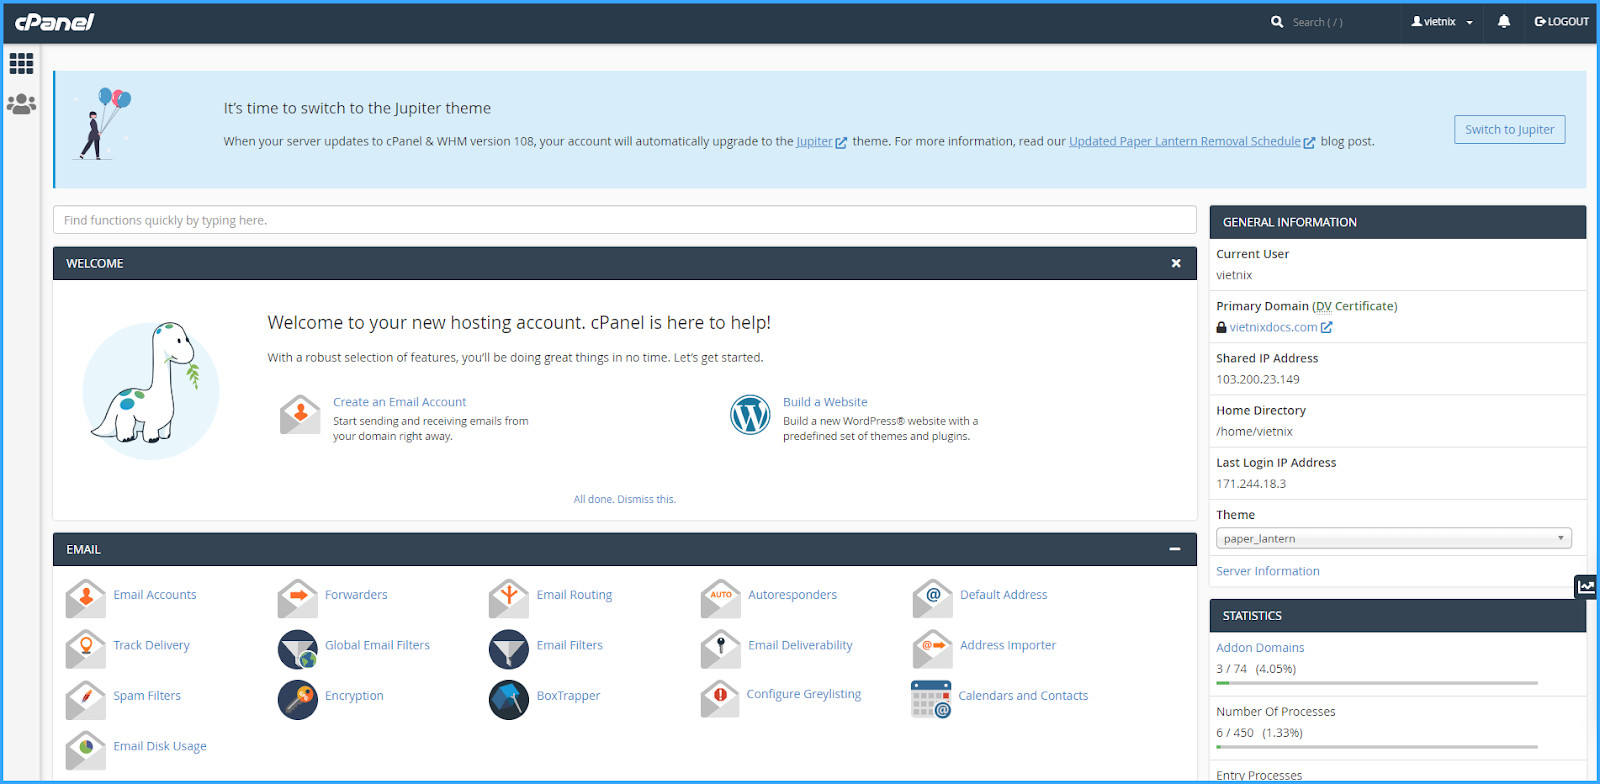Click the Create an Email Account envelope icon

coord(300,415)
